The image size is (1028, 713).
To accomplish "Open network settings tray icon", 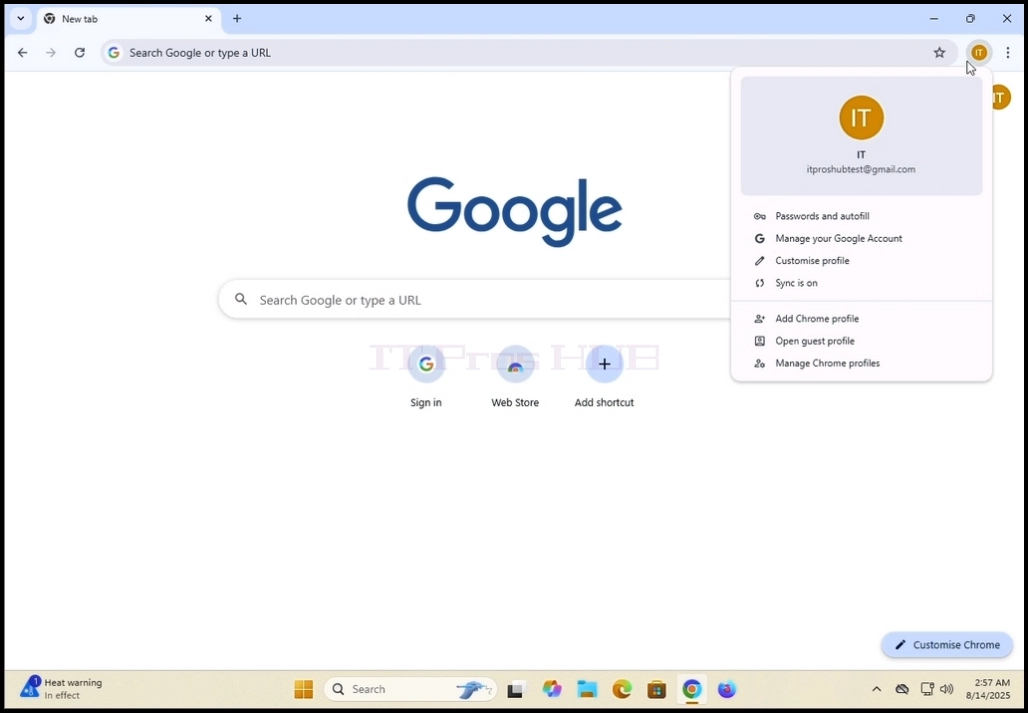I will [926, 689].
